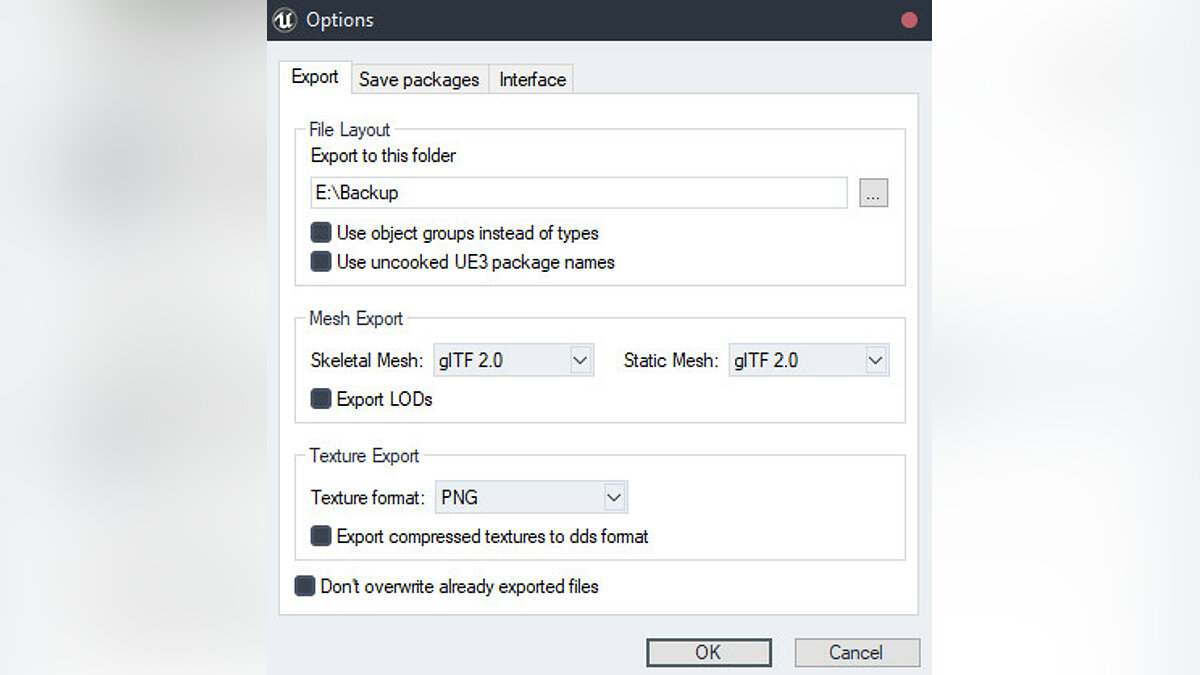This screenshot has width=1200, height=675.
Task: Click the Texture format dropdown arrow
Action: click(614, 497)
